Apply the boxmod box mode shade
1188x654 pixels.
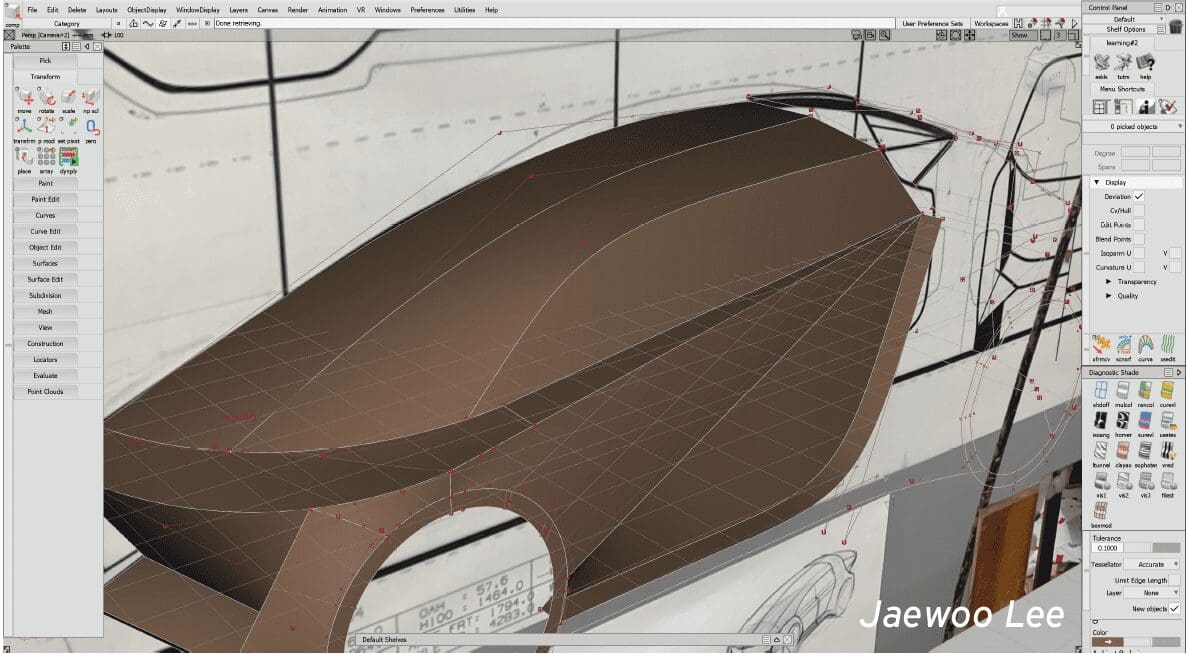pyautogui.click(x=1101, y=511)
